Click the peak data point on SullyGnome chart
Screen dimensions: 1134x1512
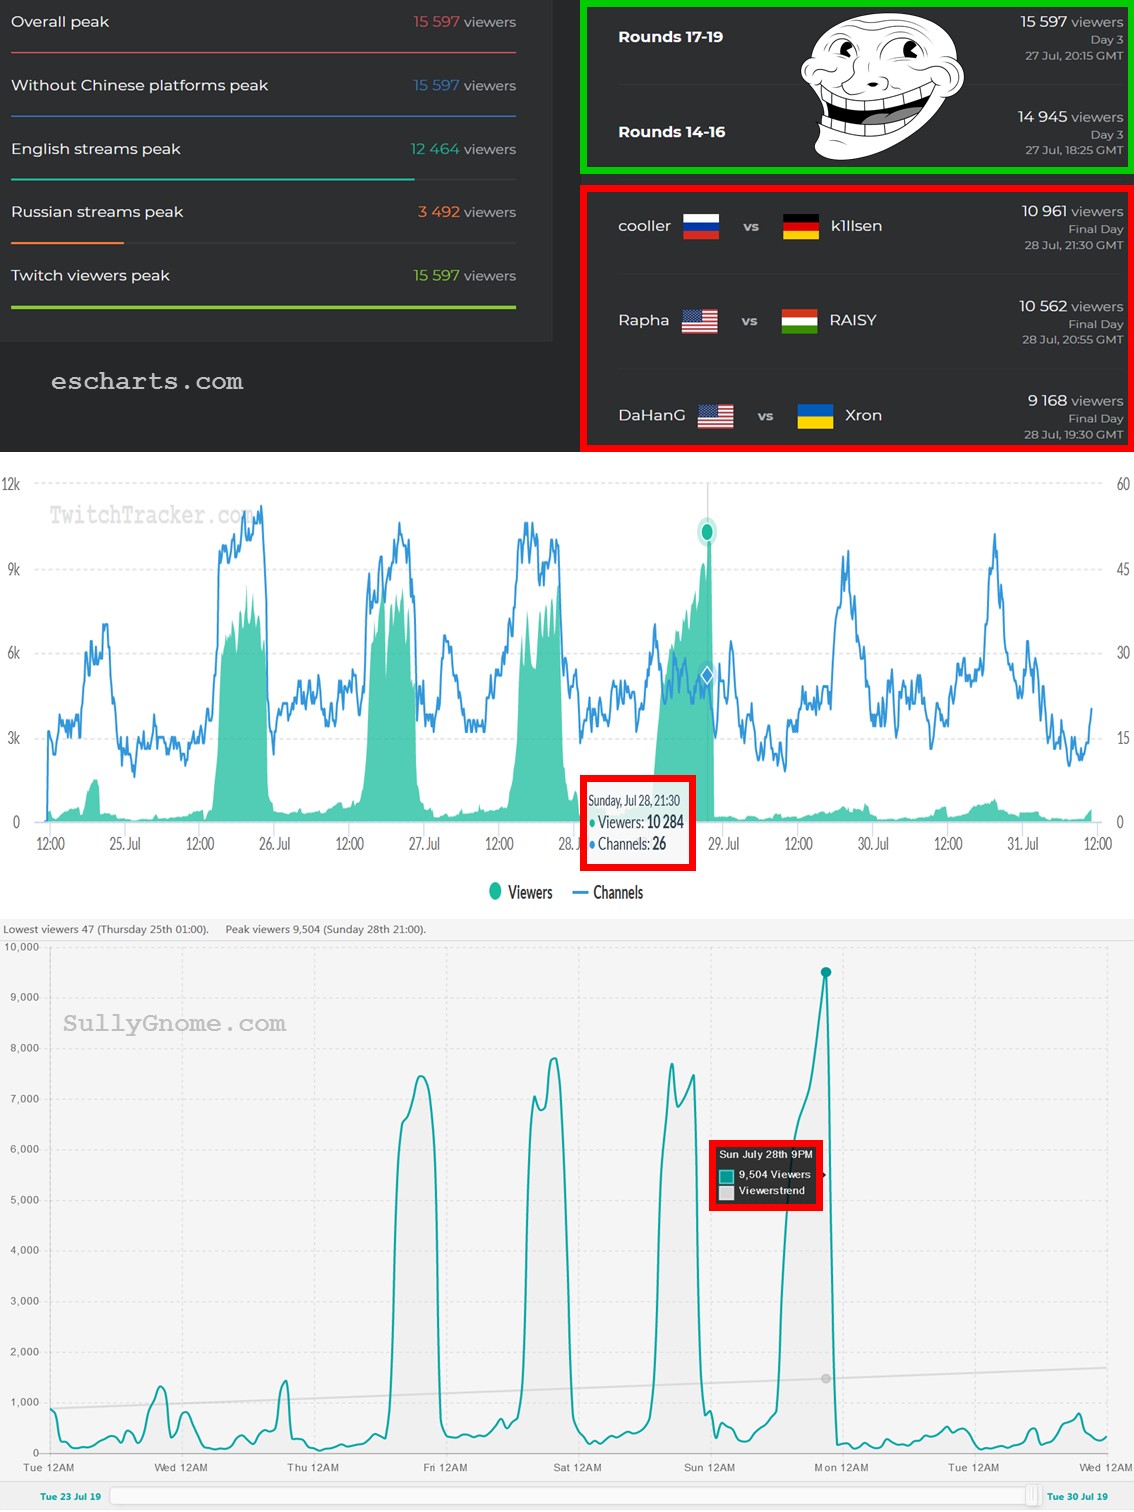[826, 972]
